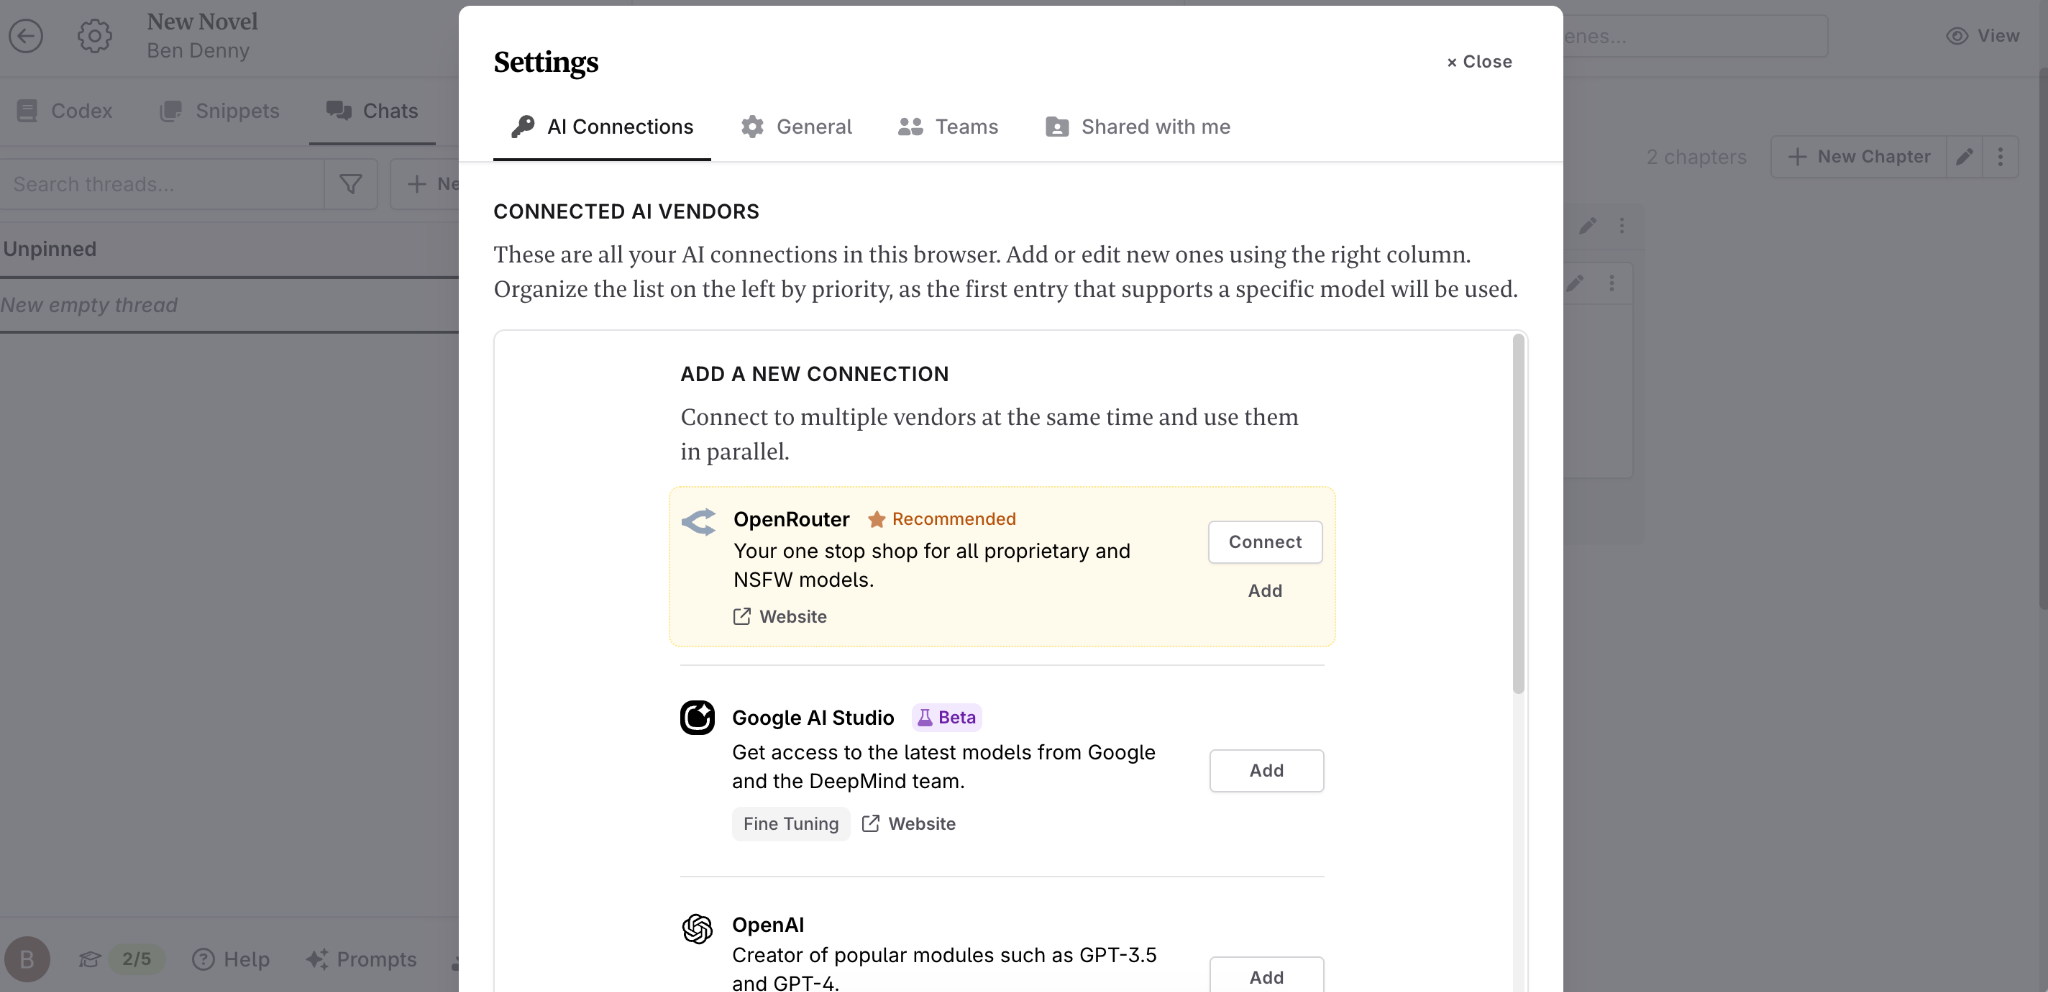Click Add under OpenRouter's Connect button
This screenshot has height=992, width=2048.
[x=1265, y=591]
